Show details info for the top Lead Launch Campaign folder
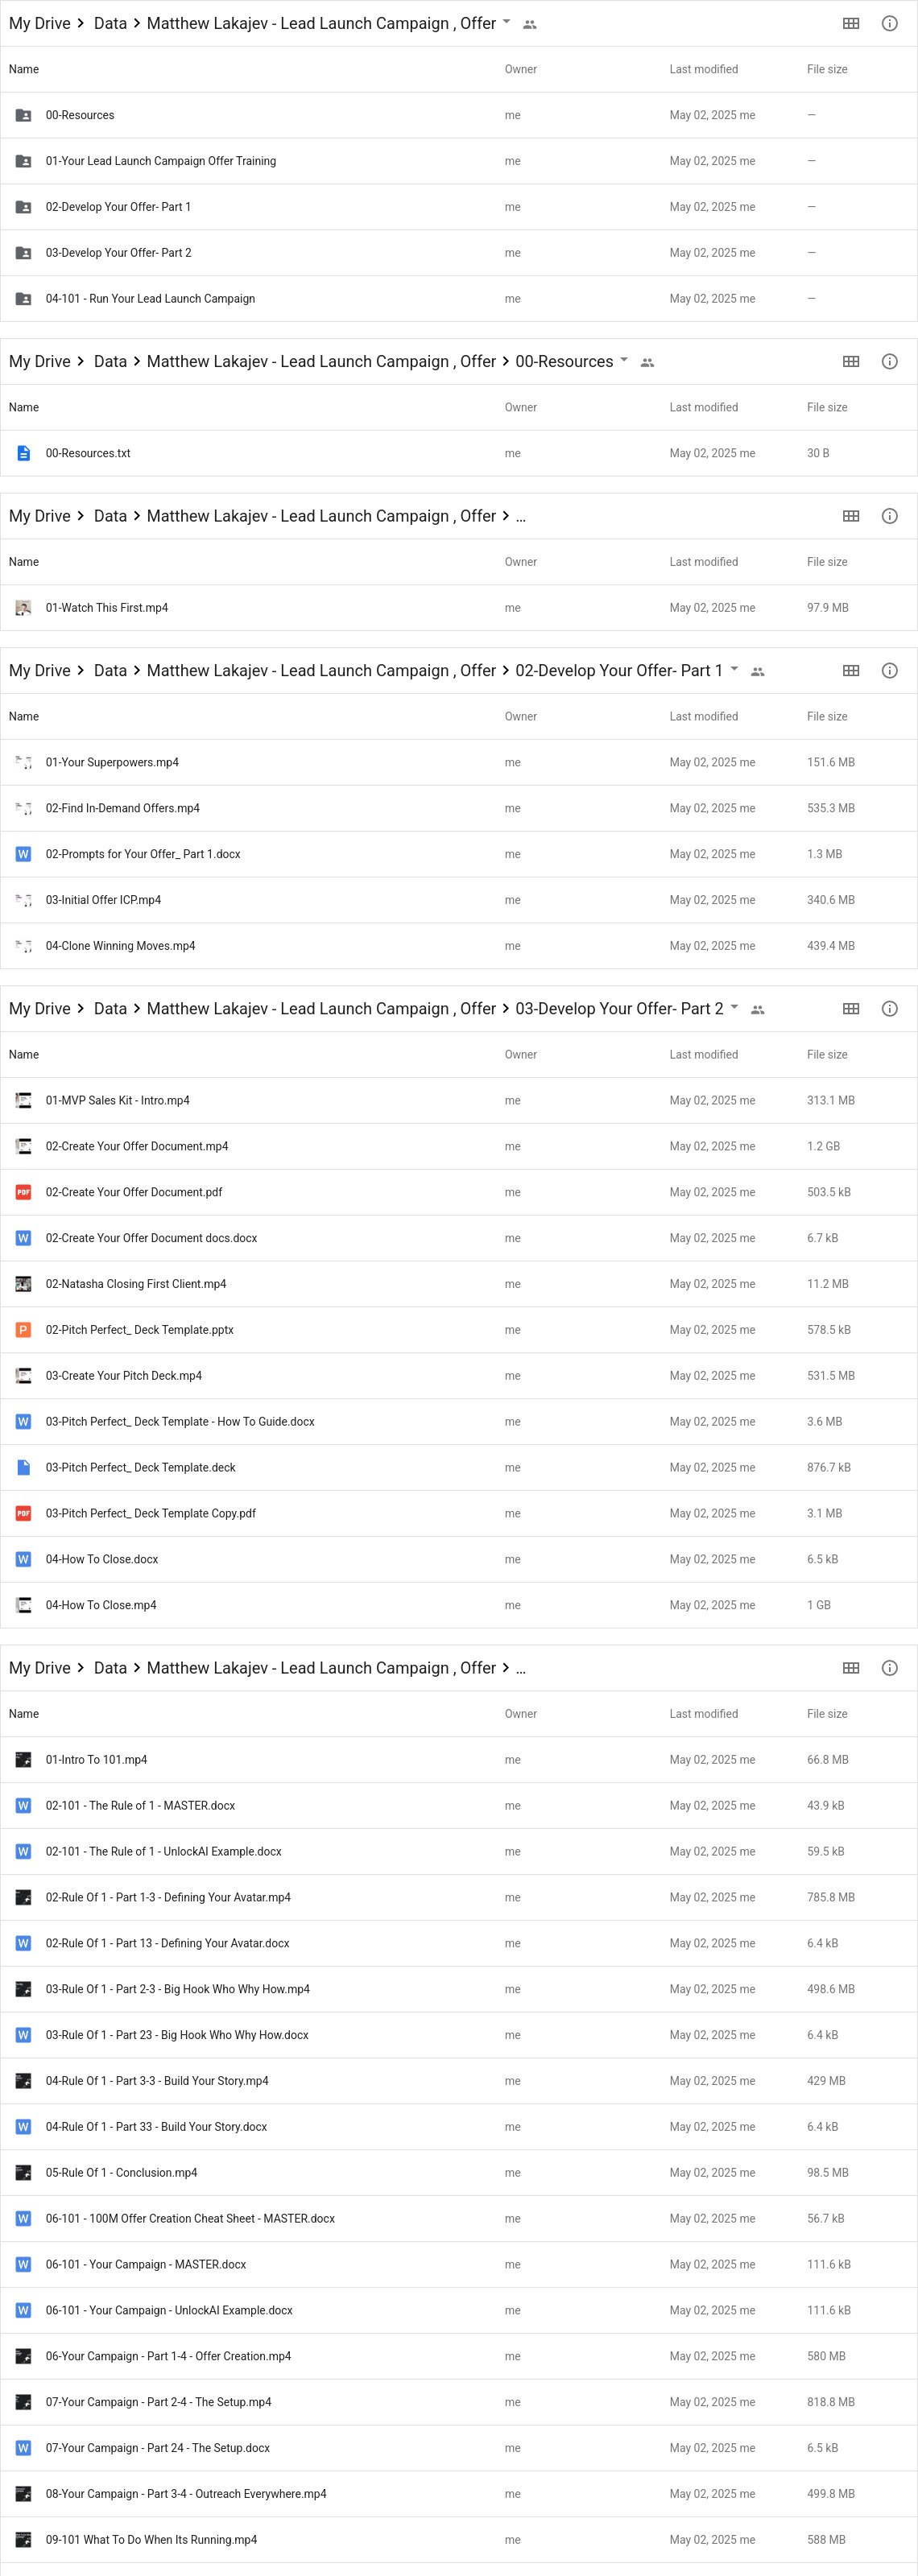This screenshot has height=2576, width=918. click(x=889, y=23)
